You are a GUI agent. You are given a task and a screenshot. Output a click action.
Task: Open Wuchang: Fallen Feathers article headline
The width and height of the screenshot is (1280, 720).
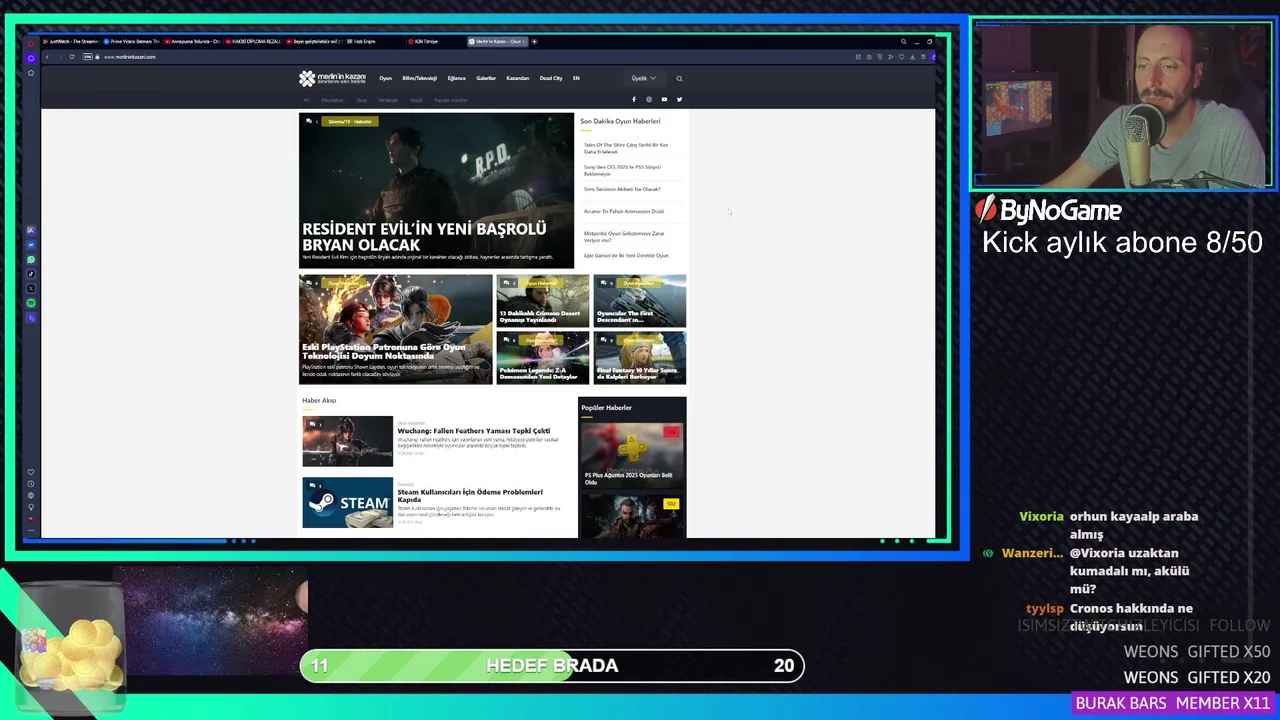474,431
